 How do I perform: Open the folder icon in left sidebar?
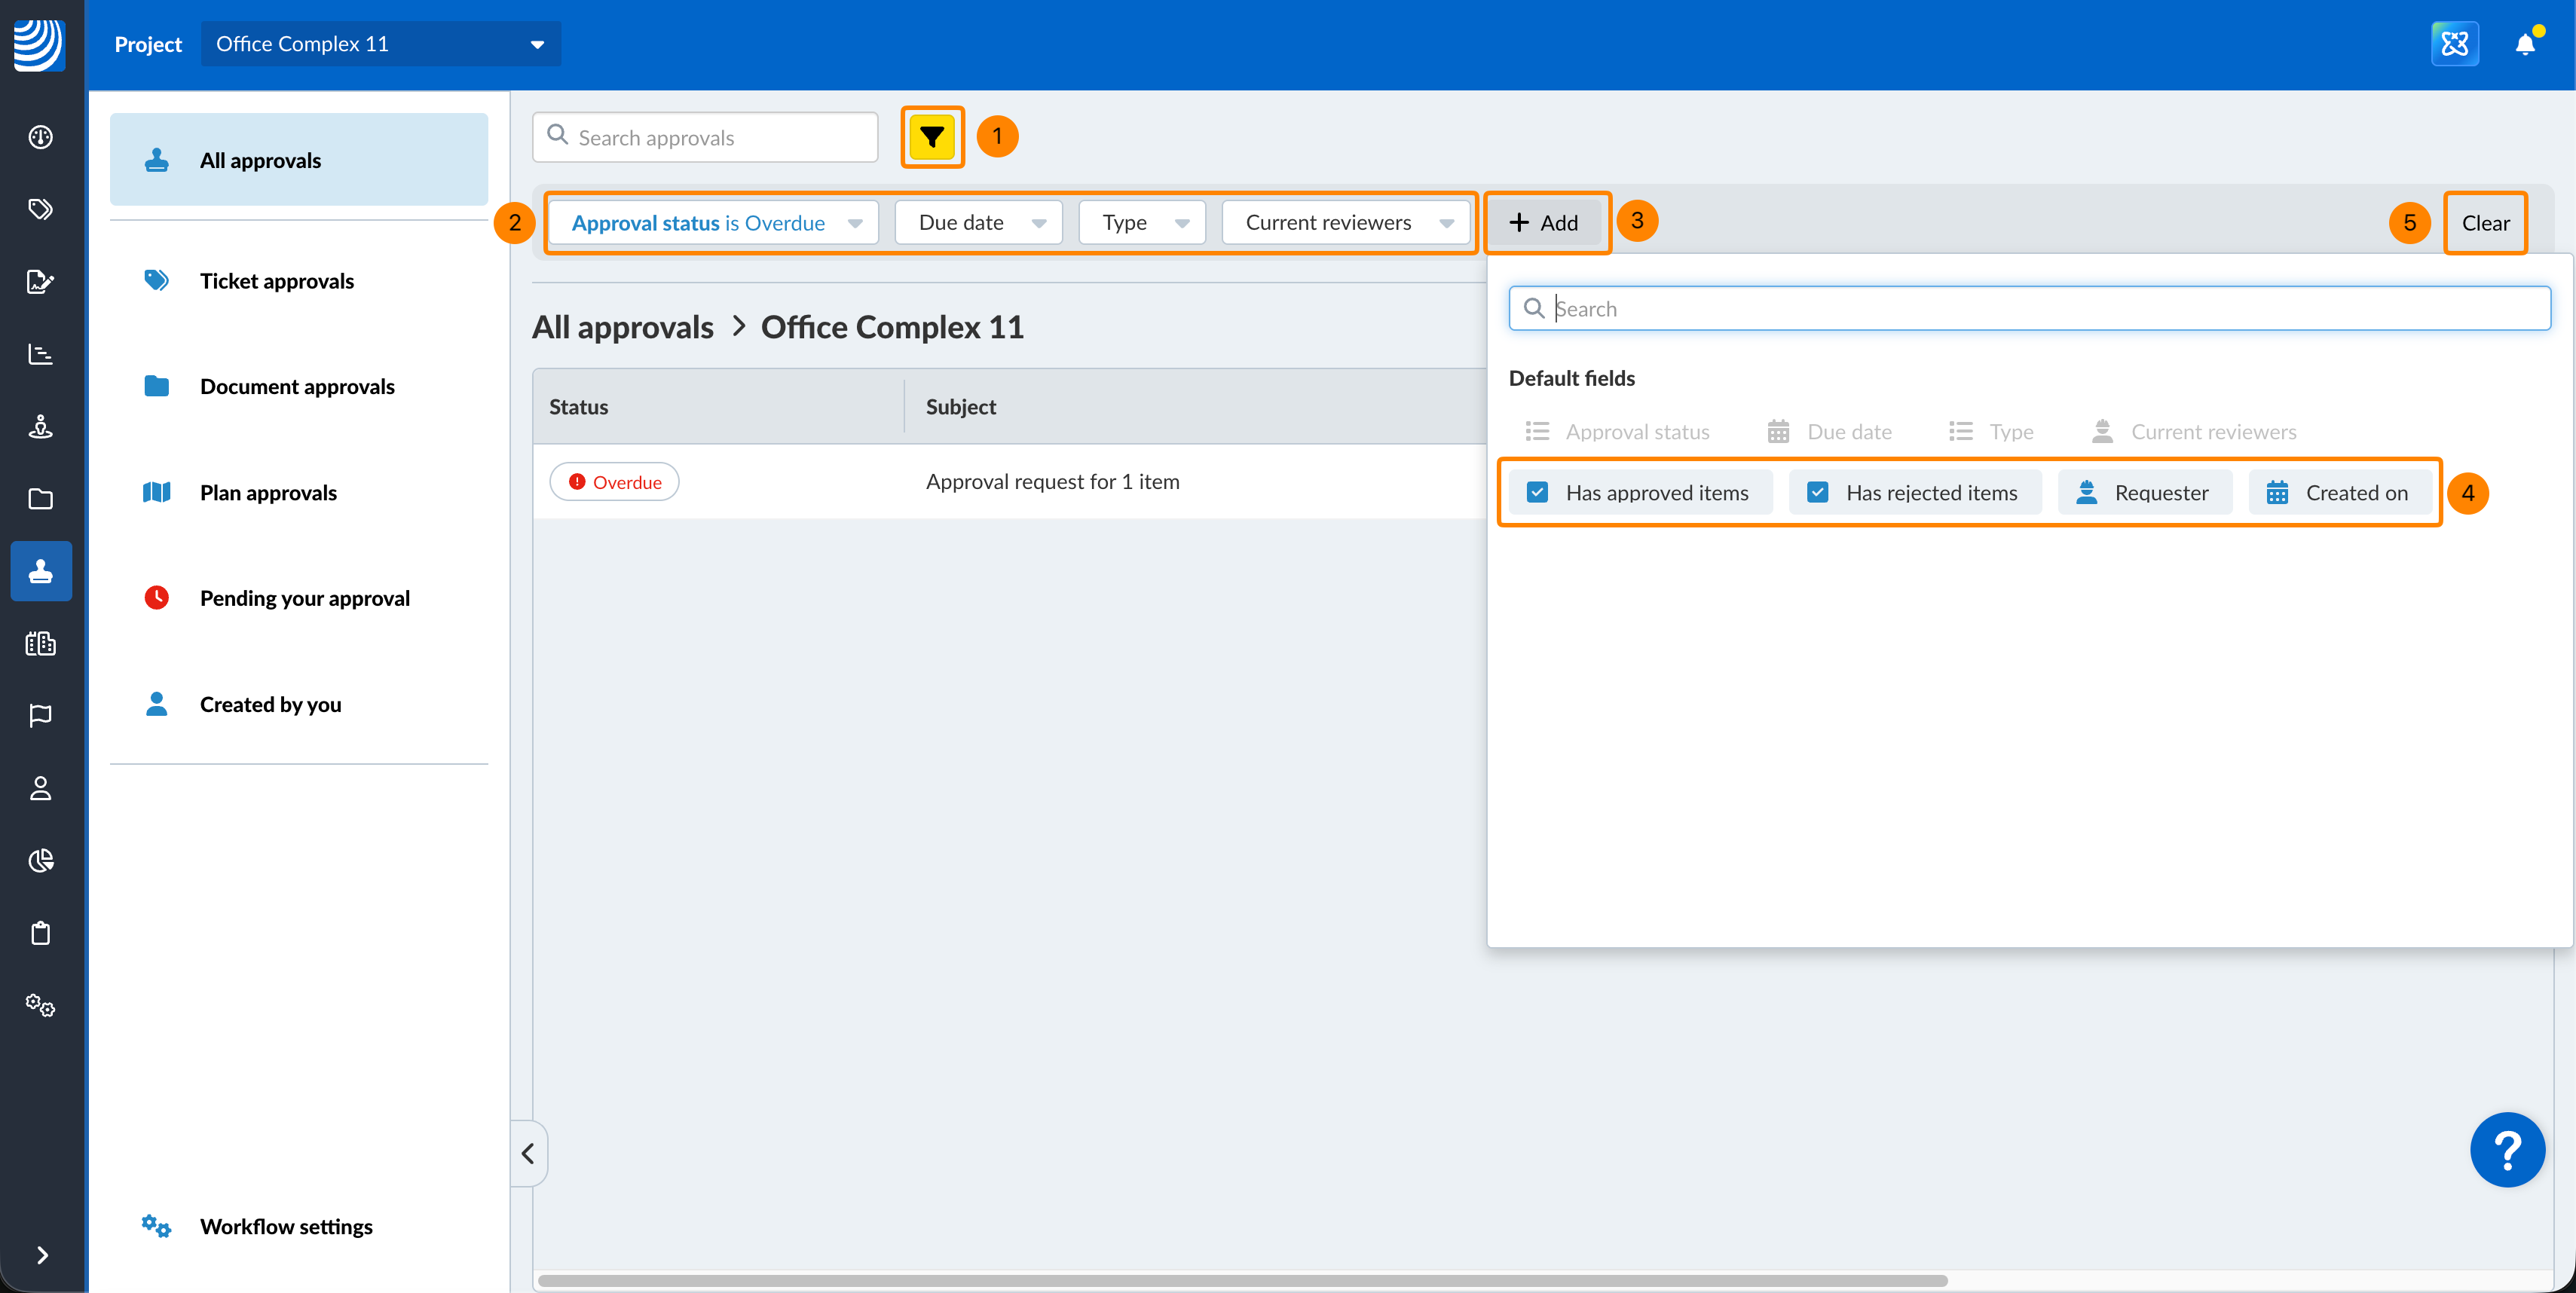pyautogui.click(x=40, y=499)
